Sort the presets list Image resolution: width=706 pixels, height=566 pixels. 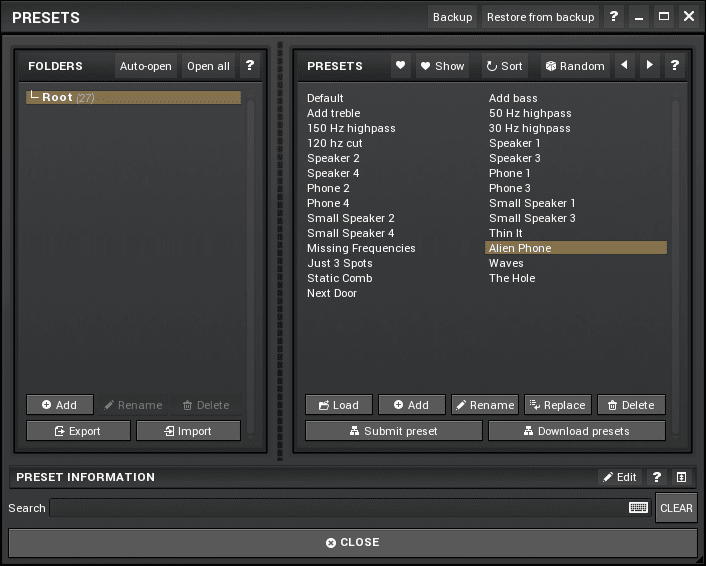[504, 66]
